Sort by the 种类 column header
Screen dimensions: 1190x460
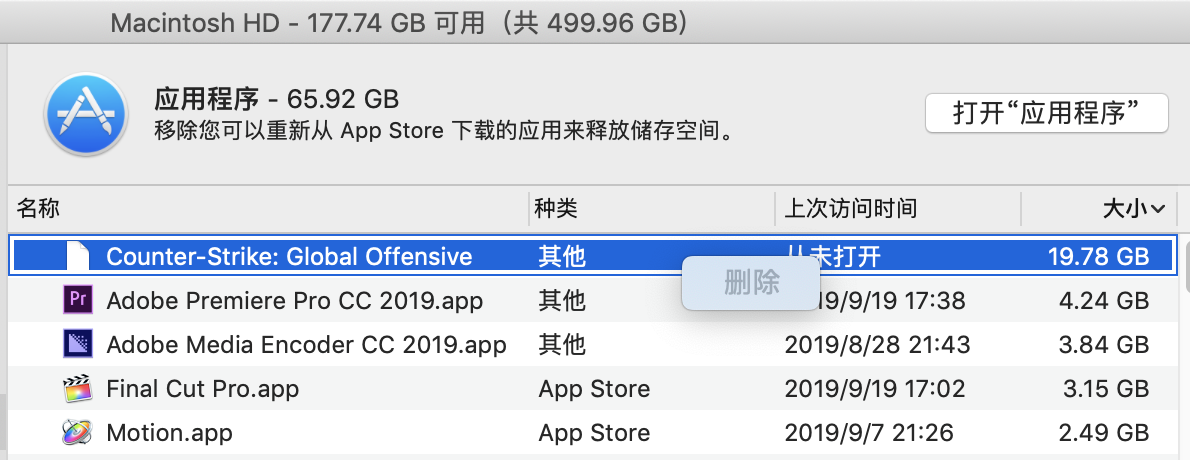click(556, 209)
